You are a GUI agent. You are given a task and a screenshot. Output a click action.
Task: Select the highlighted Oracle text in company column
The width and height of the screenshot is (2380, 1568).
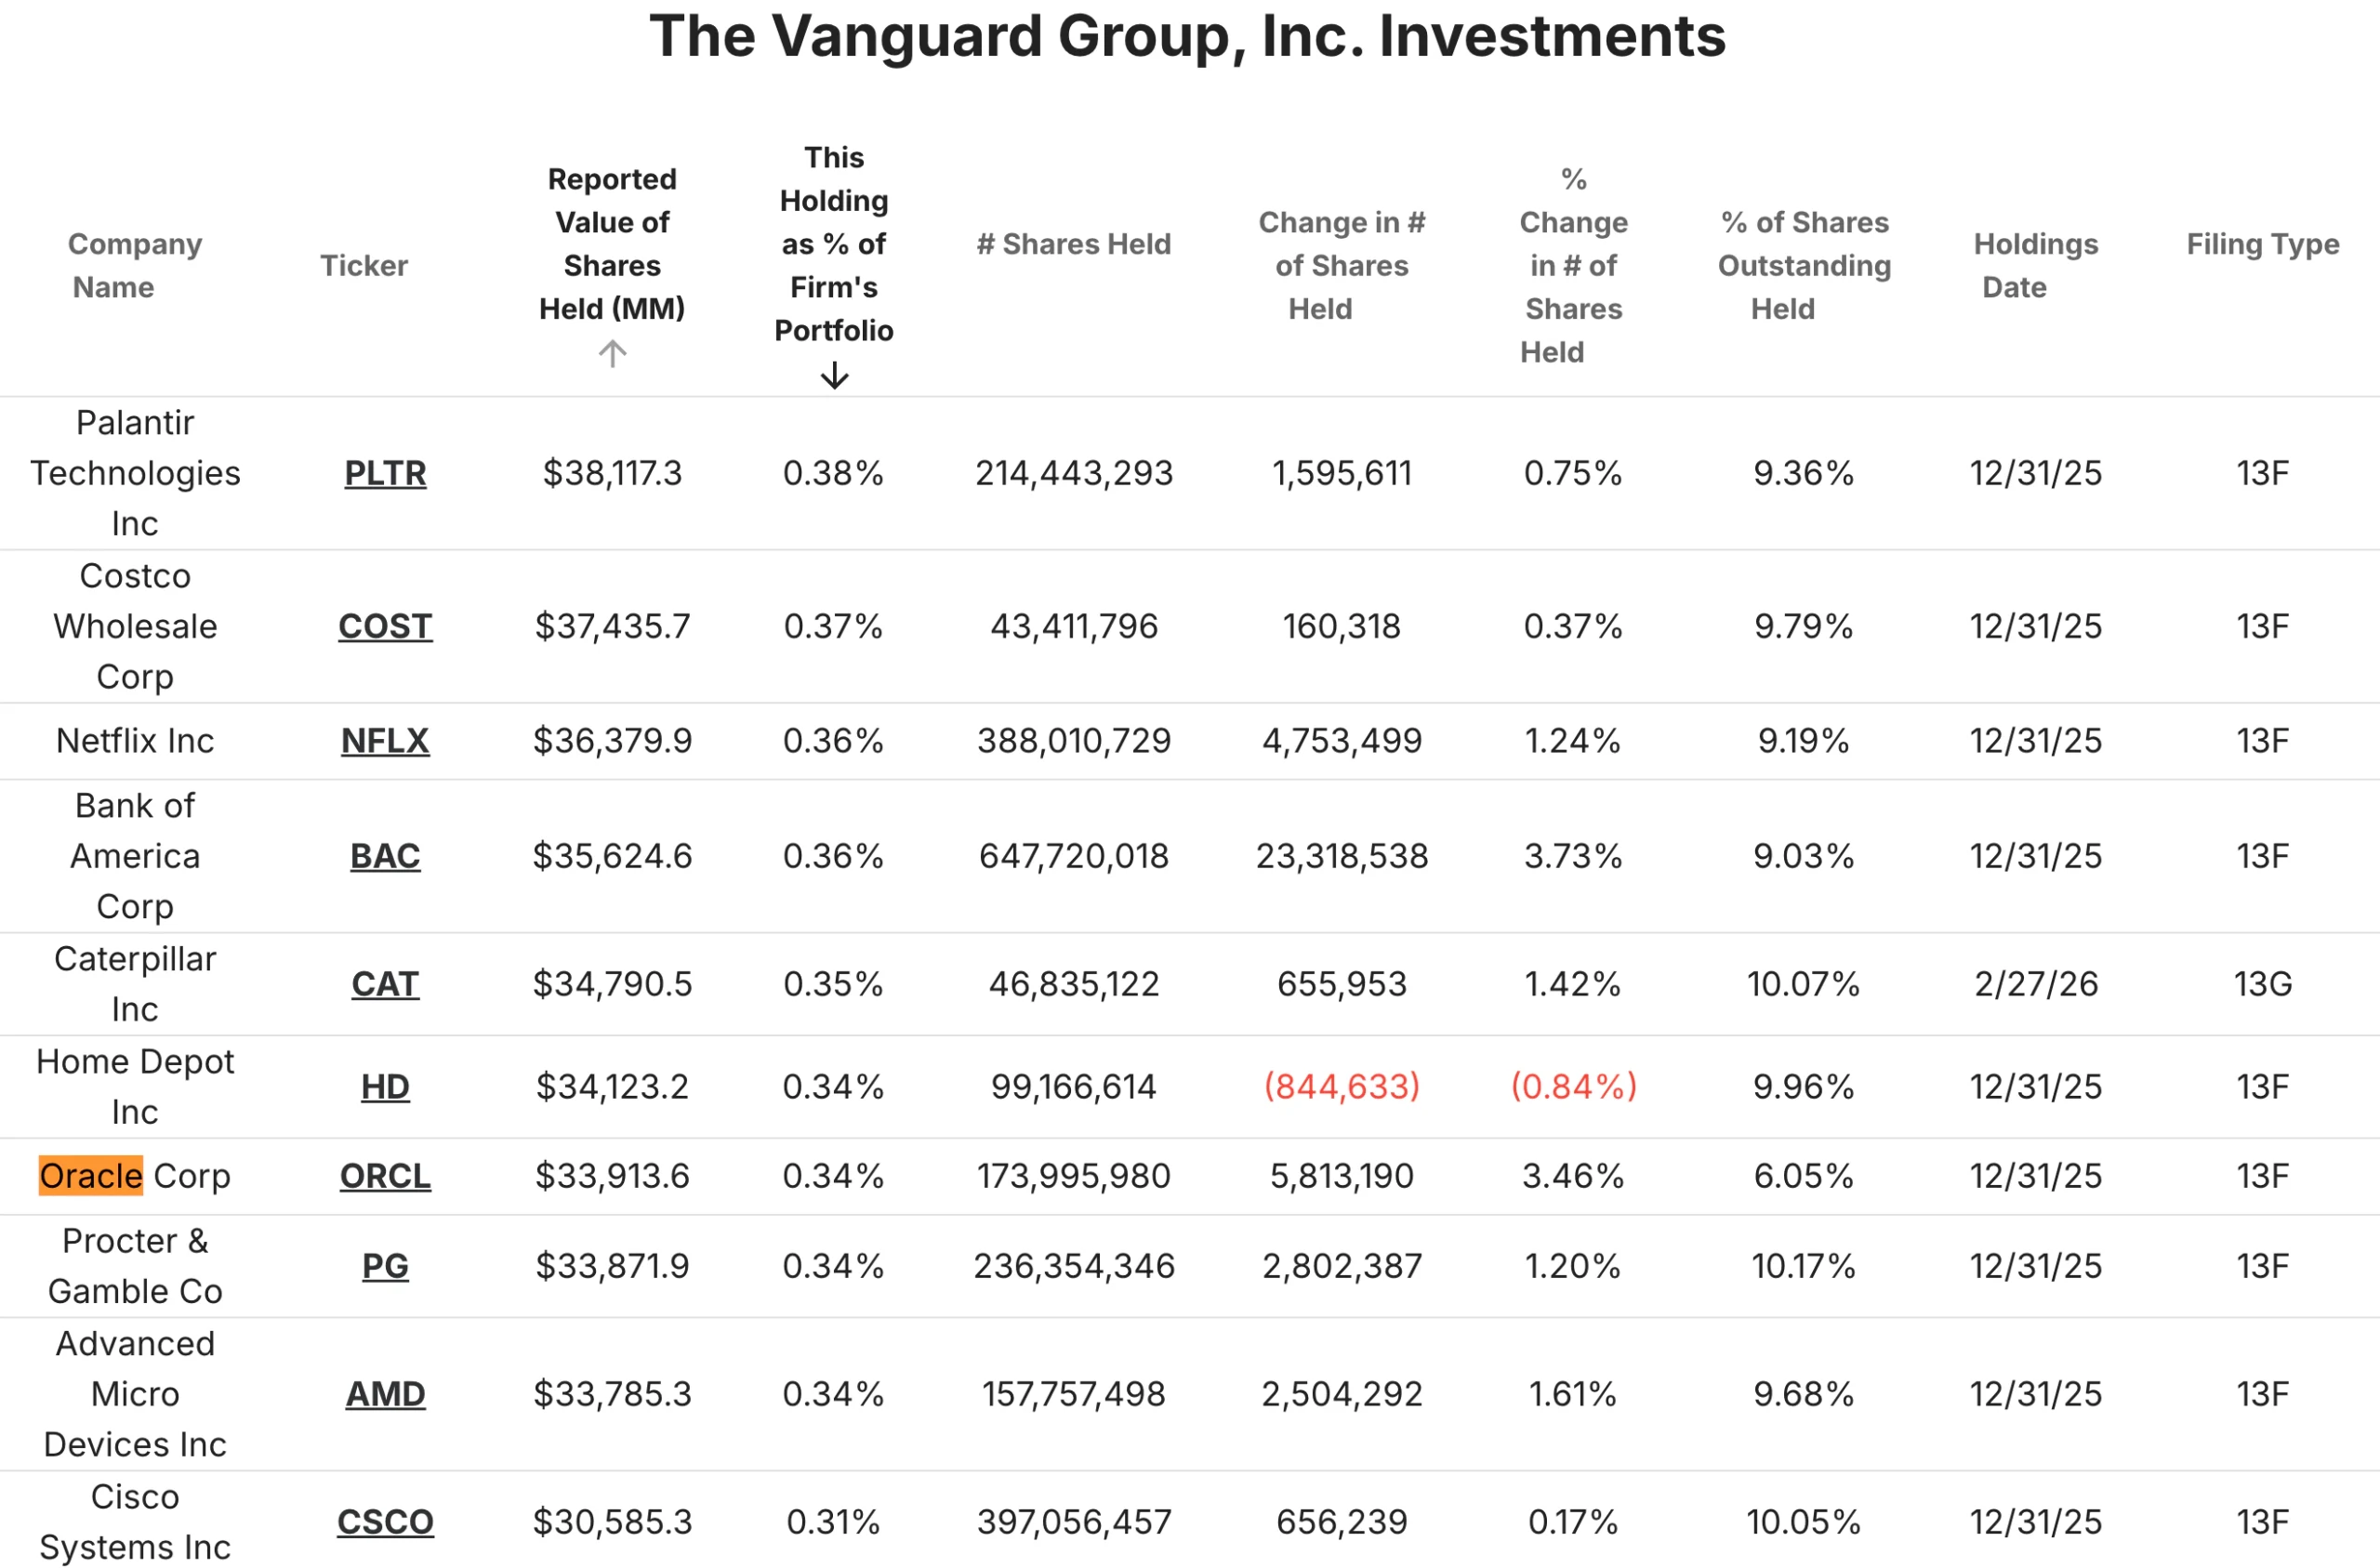(91, 1176)
